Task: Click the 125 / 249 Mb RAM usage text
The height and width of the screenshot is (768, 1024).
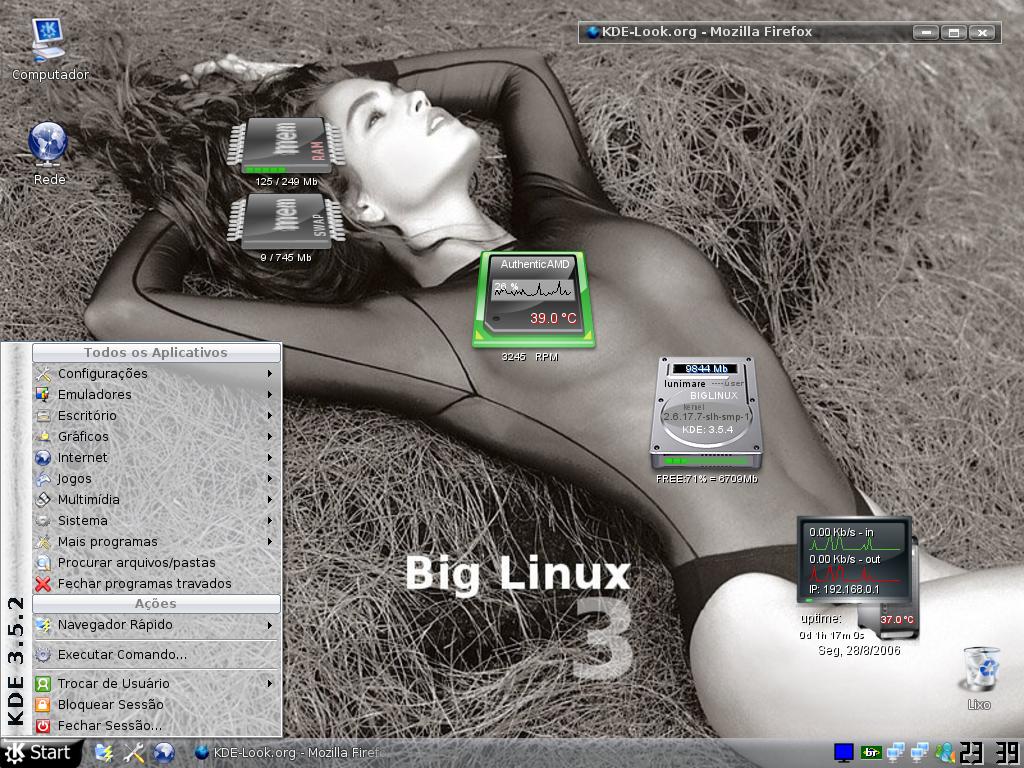Action: point(286,182)
